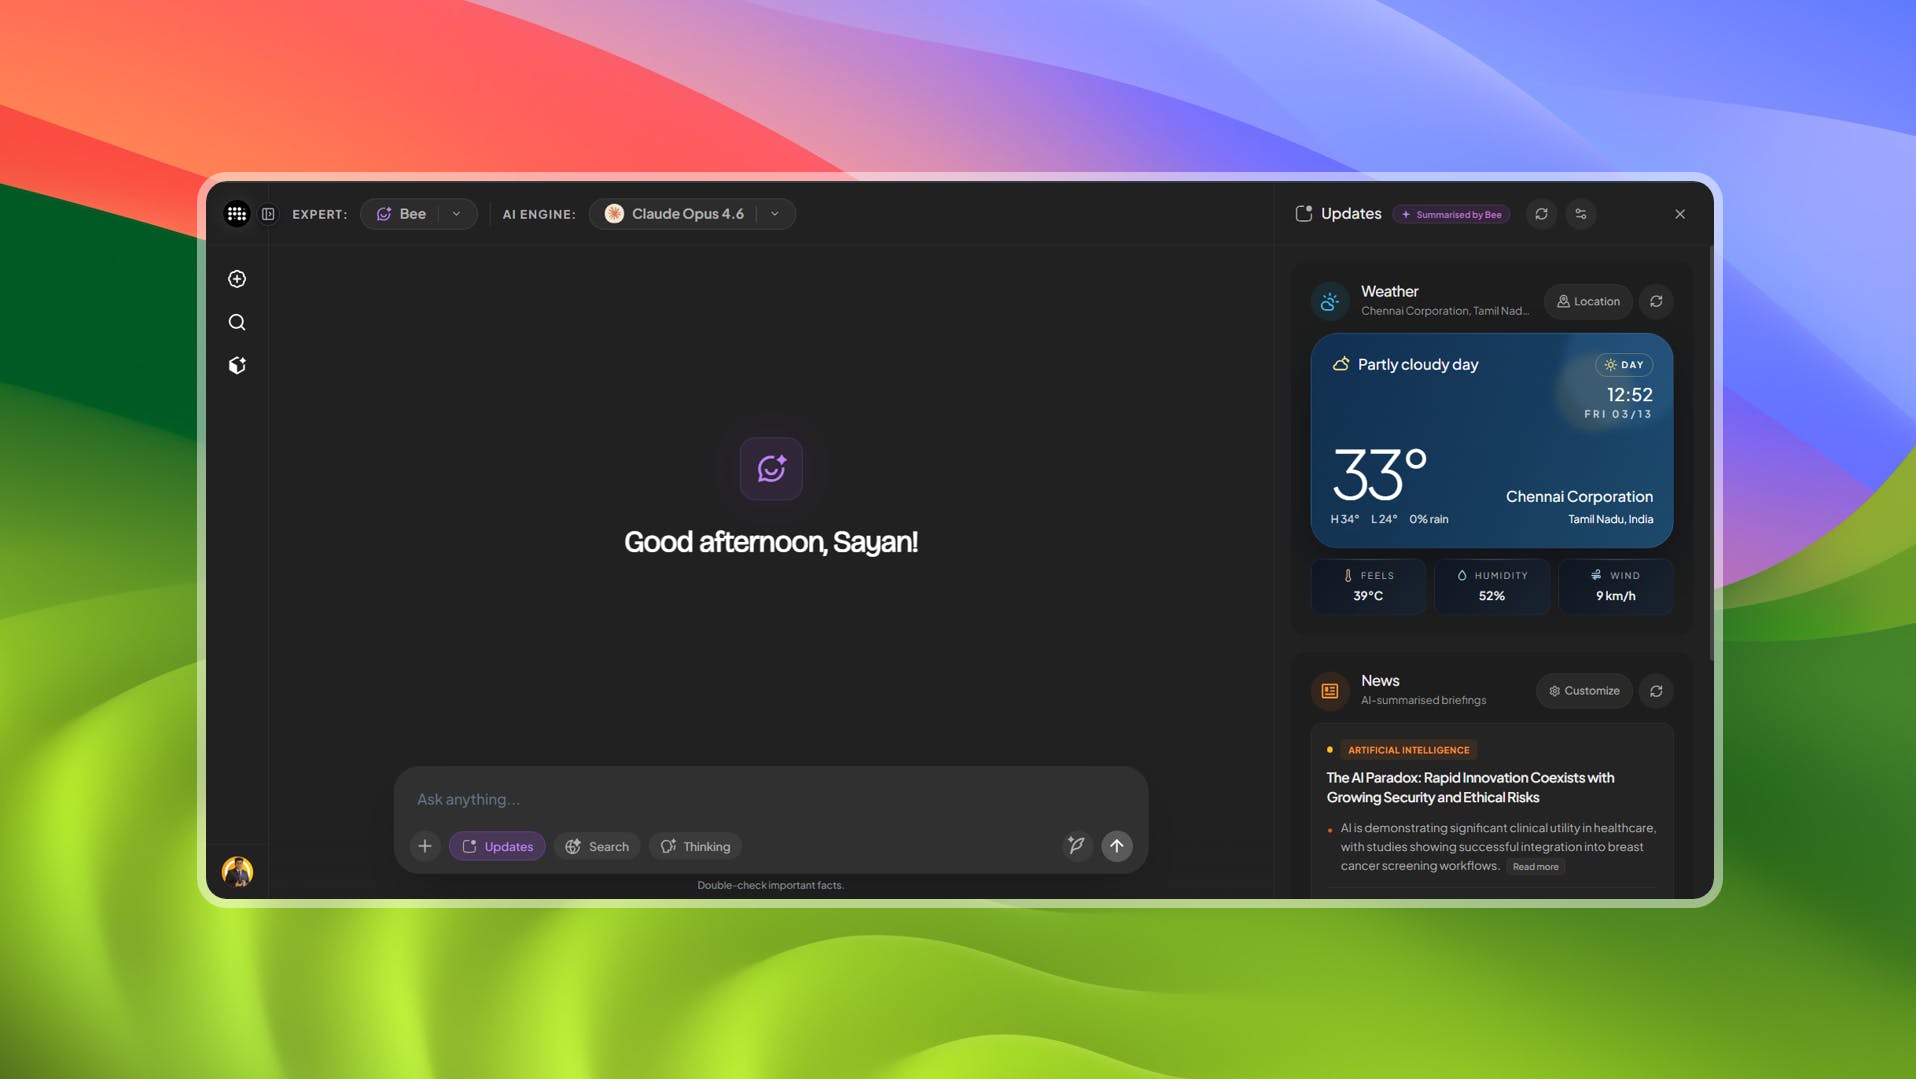Focus the Ask anything input field
1916x1079 pixels.
click(x=770, y=799)
